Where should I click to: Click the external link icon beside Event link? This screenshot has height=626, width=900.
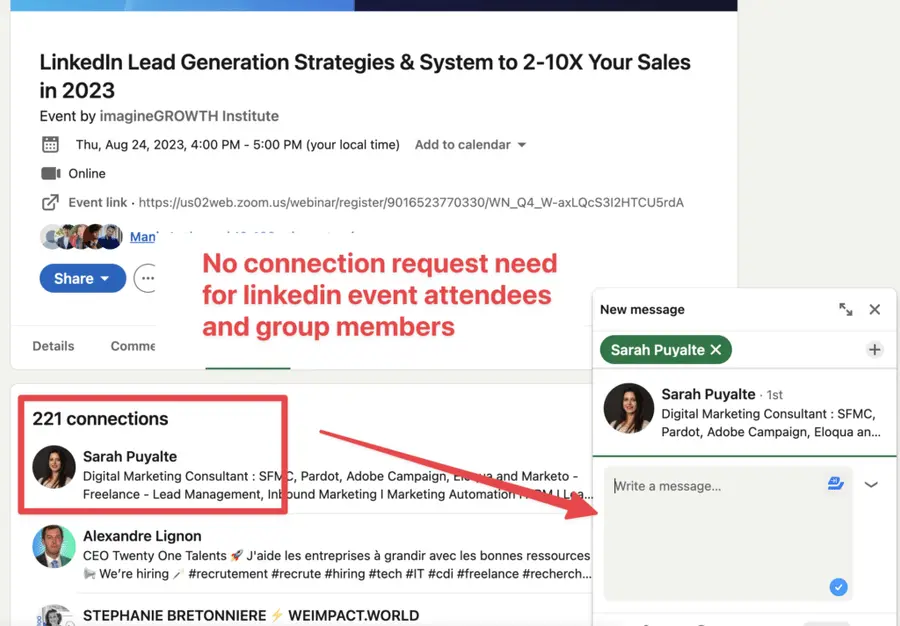point(50,202)
